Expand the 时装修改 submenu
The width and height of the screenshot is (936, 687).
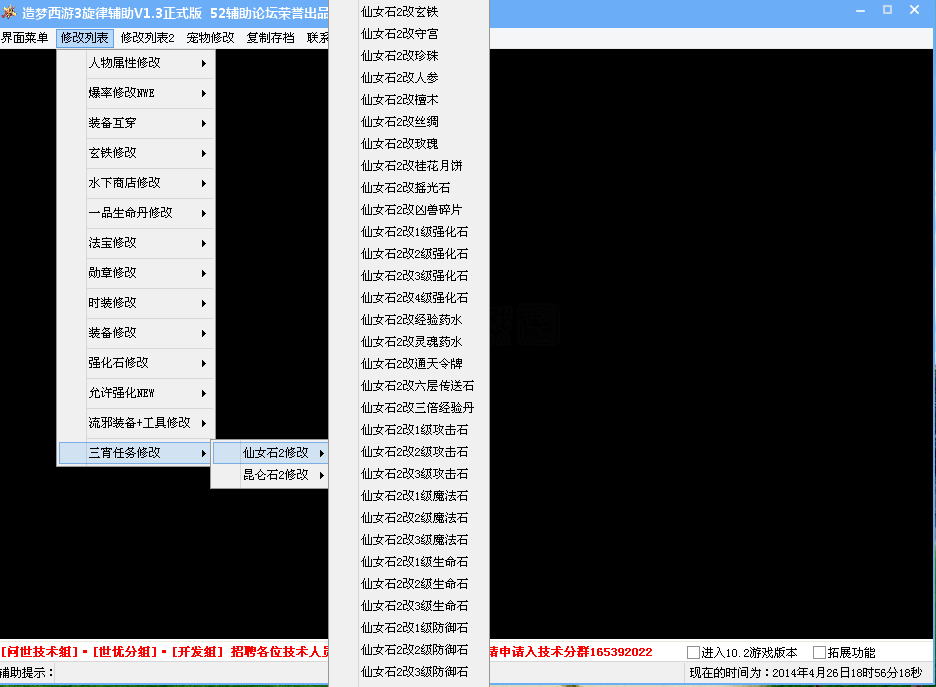coord(136,303)
